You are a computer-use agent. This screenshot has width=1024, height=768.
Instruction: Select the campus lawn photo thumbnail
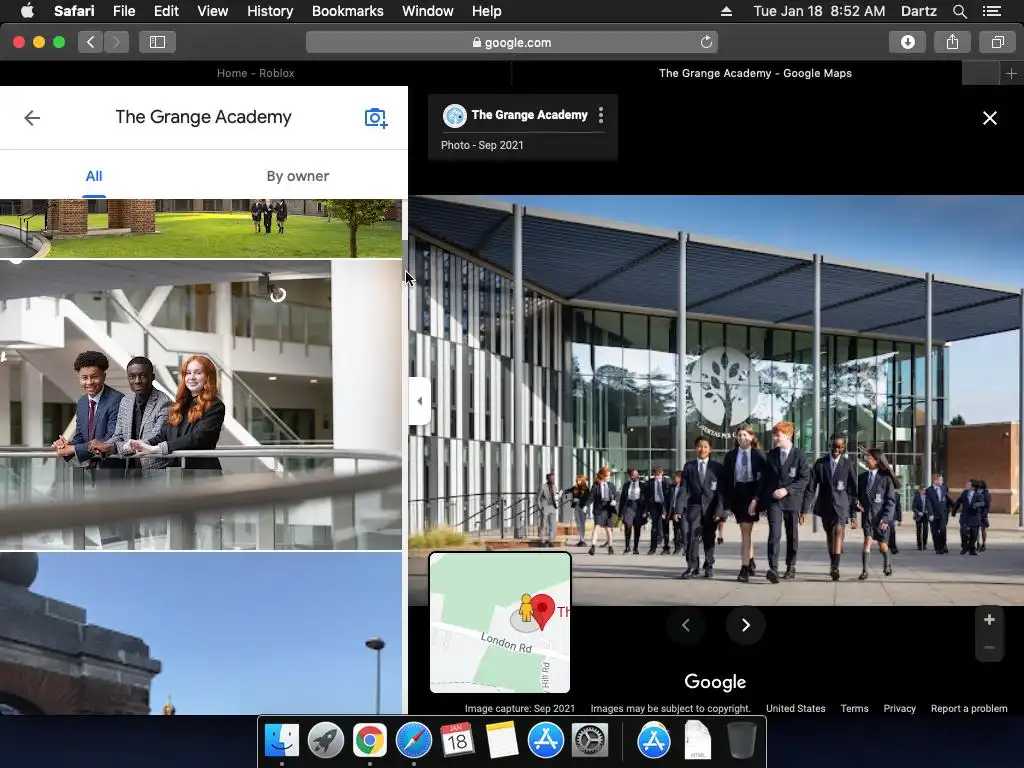click(x=200, y=229)
